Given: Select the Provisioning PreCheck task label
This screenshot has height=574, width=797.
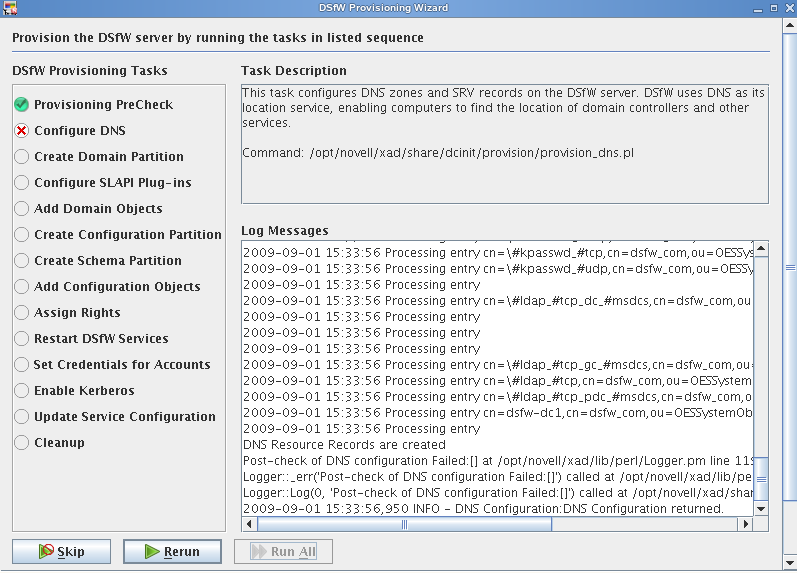Looking at the screenshot, I should pyautogui.click(x=104, y=105).
